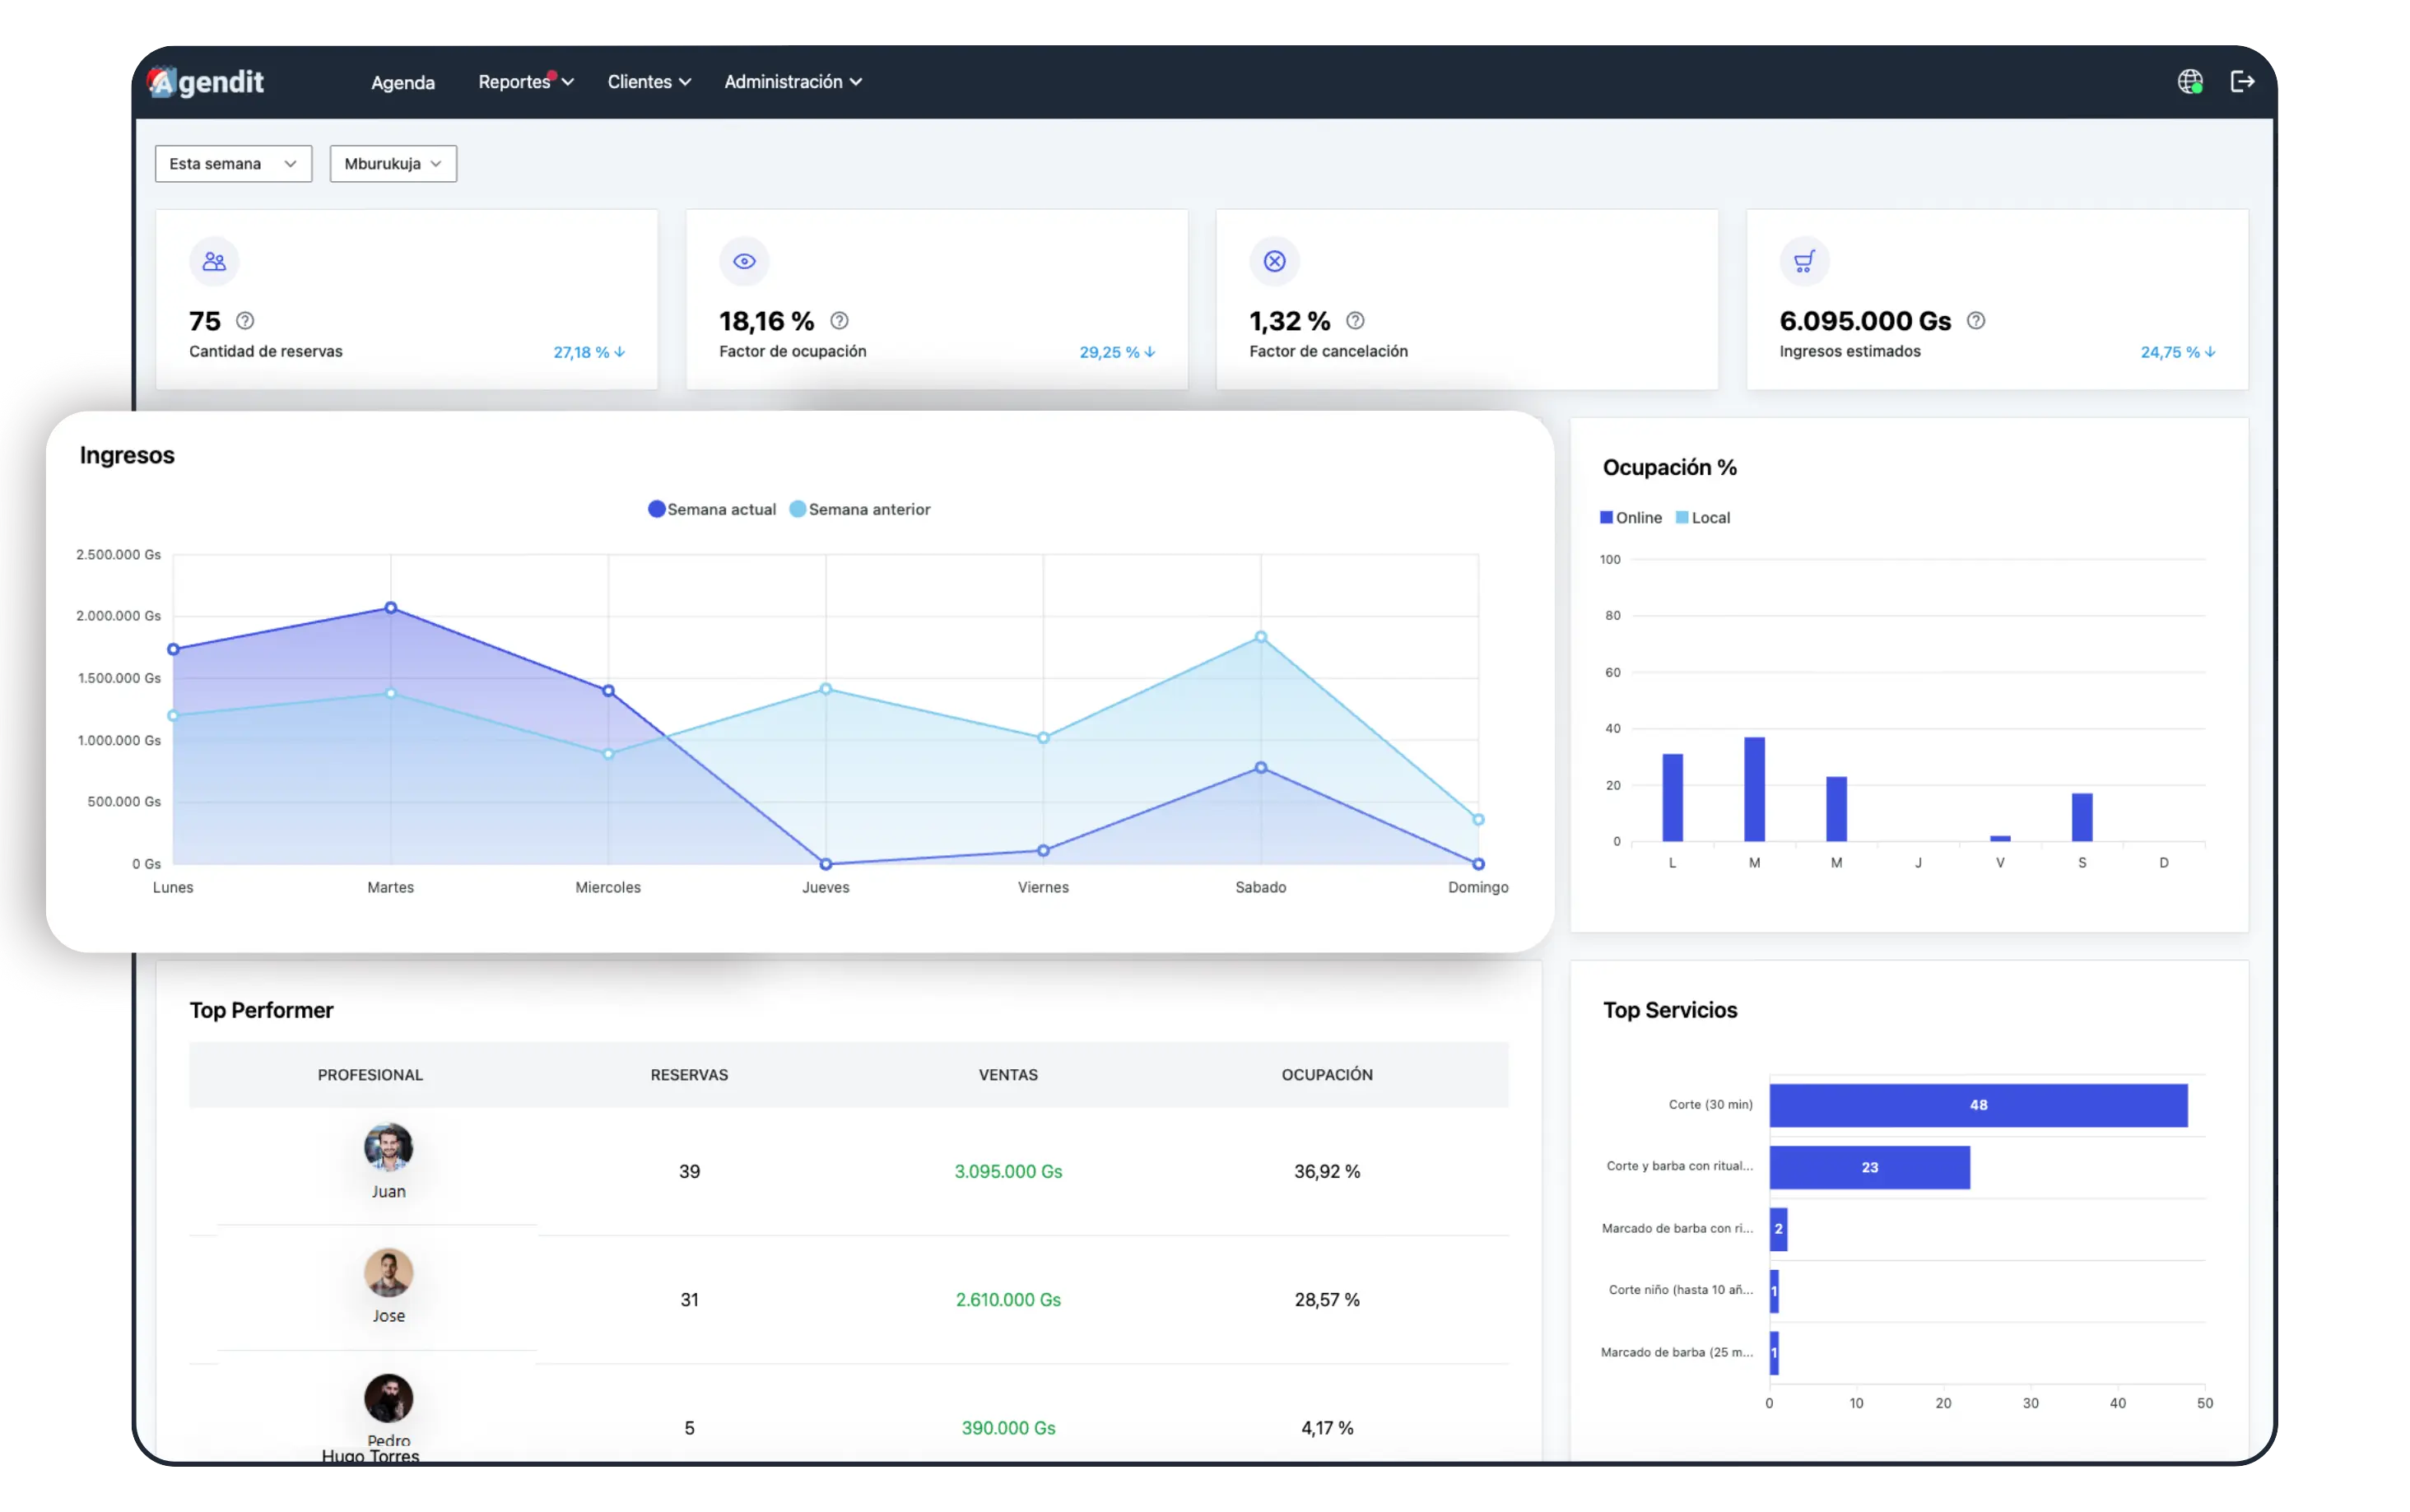
Task: Click the Local legend color swatch
Action: (x=1682, y=518)
